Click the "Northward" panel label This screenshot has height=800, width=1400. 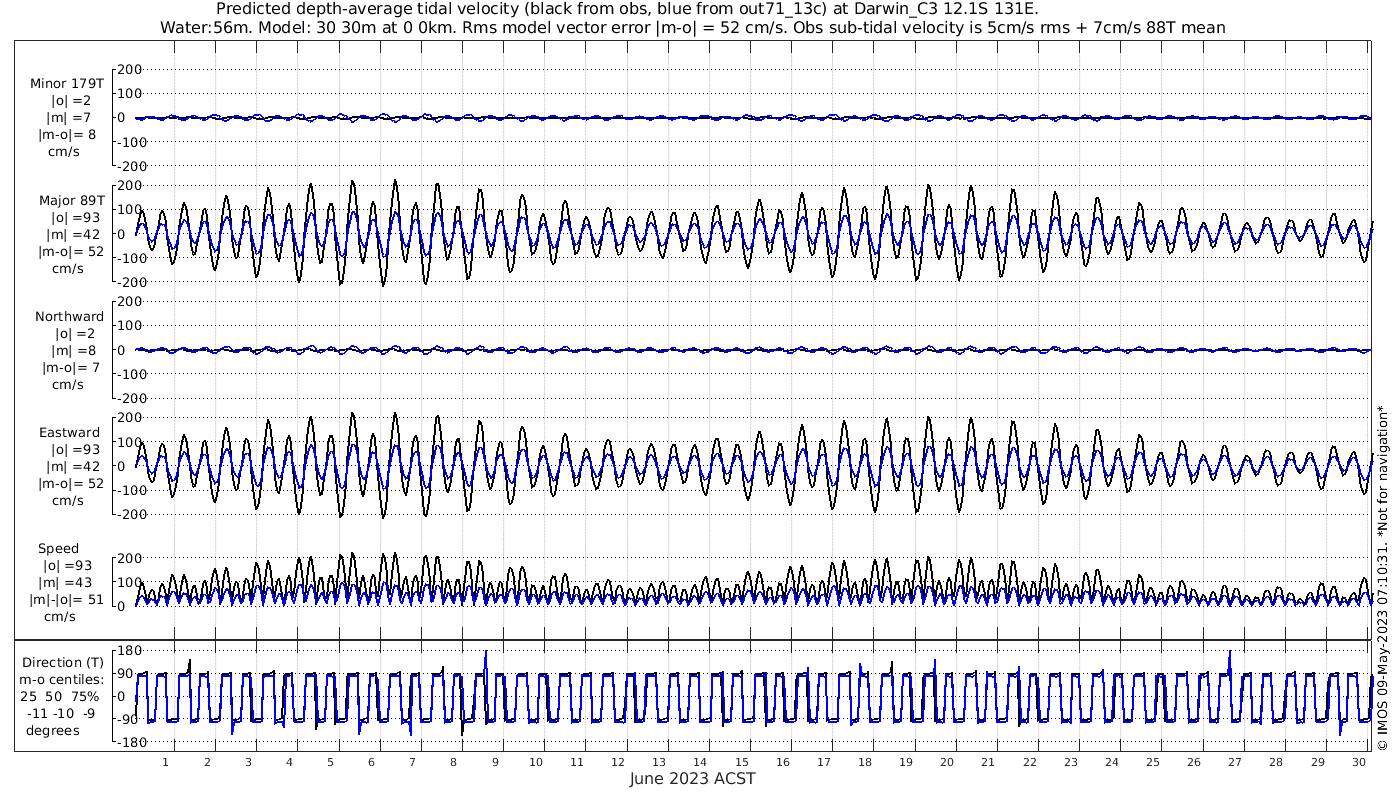pos(69,316)
